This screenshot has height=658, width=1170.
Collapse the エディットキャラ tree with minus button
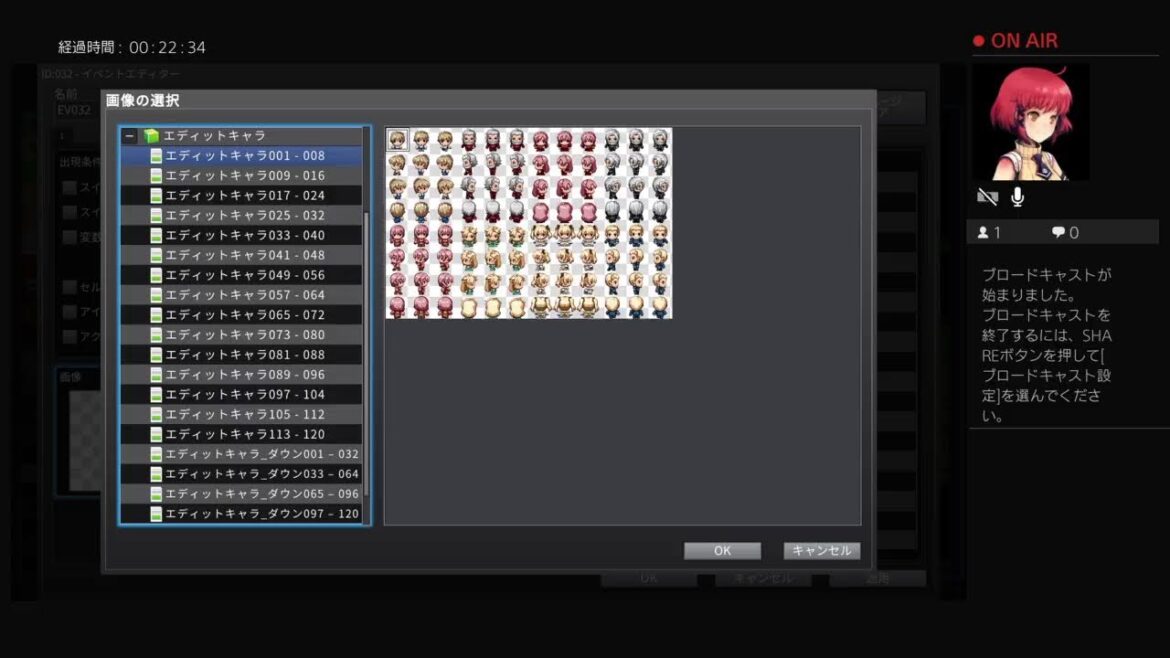130,136
